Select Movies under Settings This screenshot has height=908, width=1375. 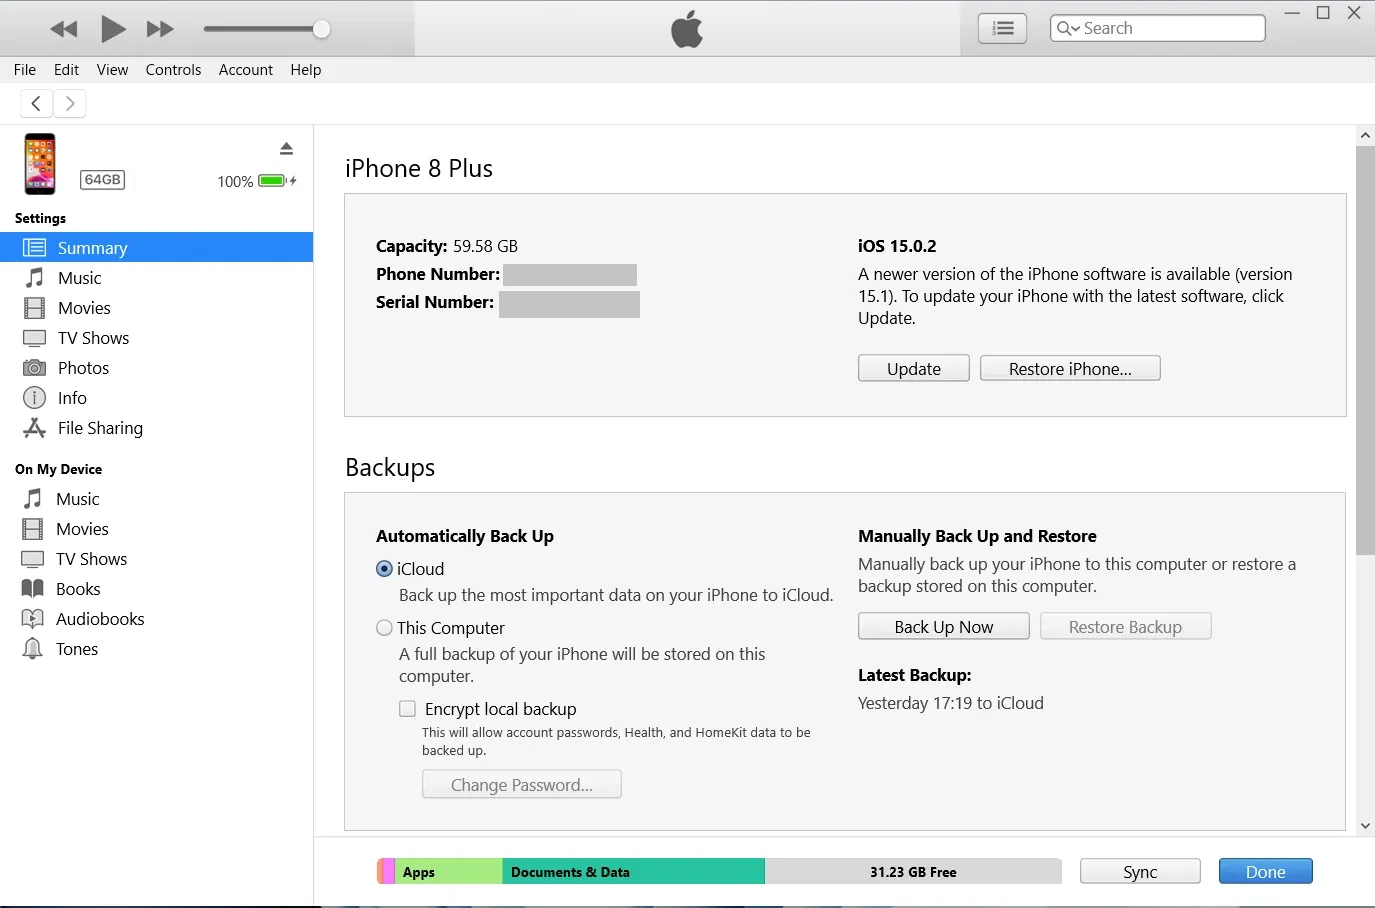(157, 308)
